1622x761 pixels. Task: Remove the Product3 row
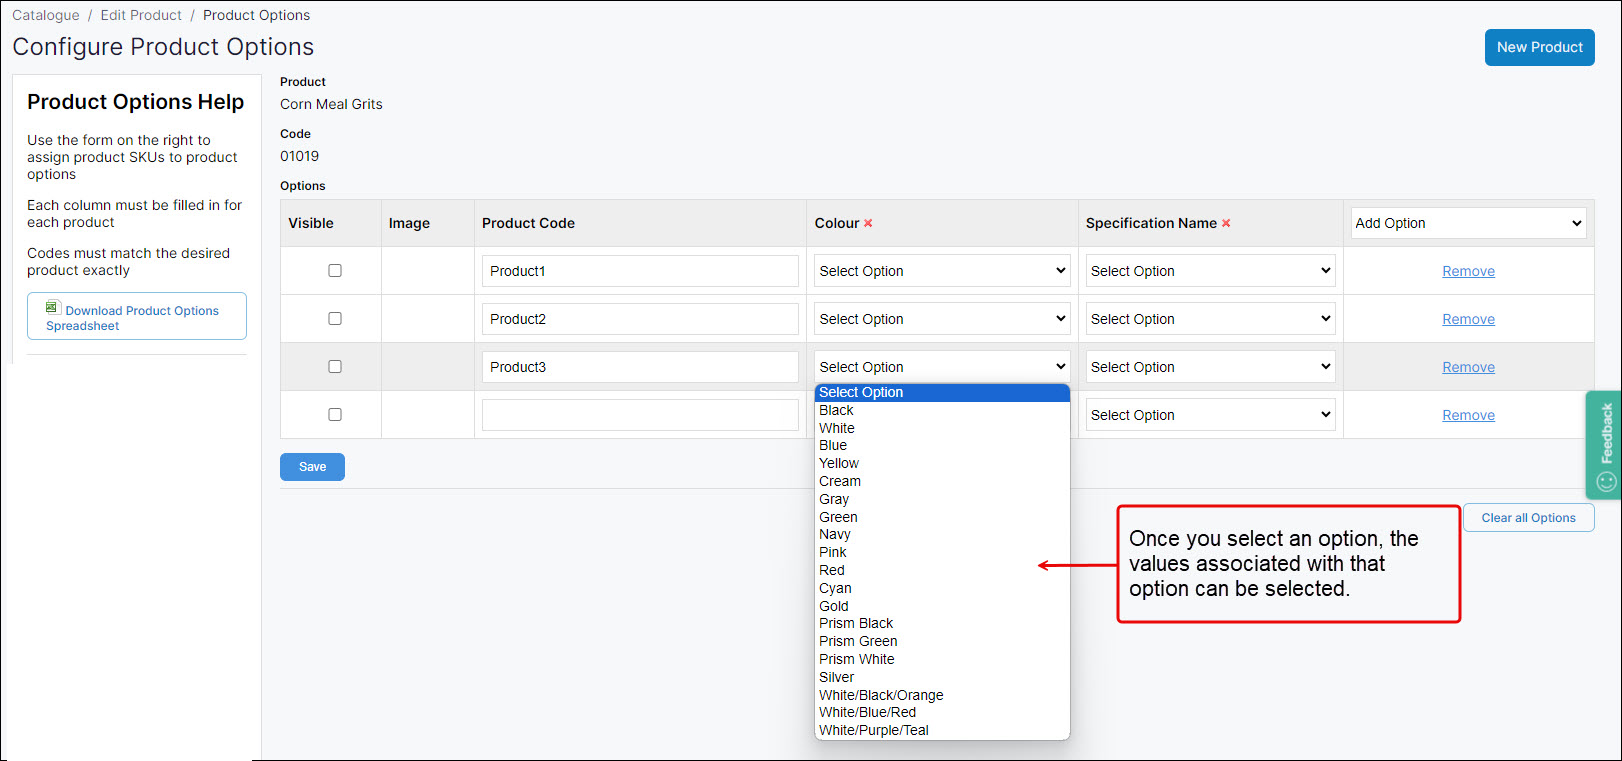pyautogui.click(x=1468, y=367)
